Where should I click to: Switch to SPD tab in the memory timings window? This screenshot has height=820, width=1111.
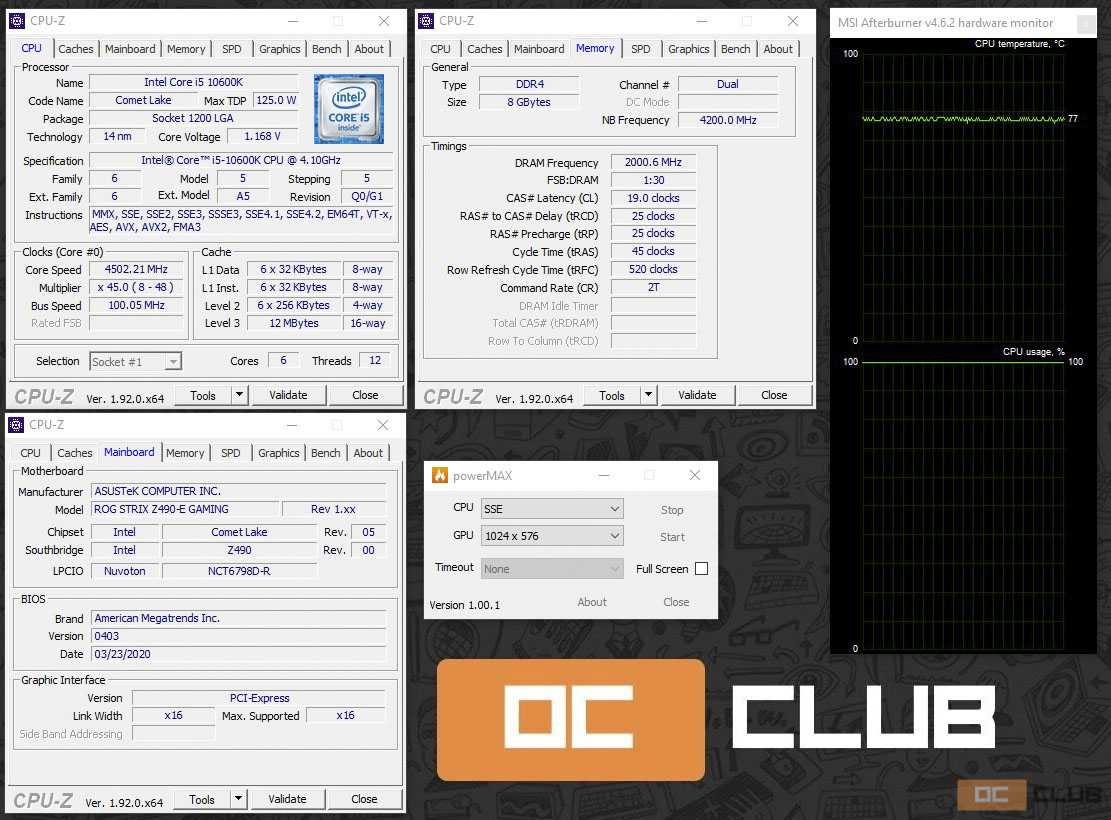(x=640, y=49)
